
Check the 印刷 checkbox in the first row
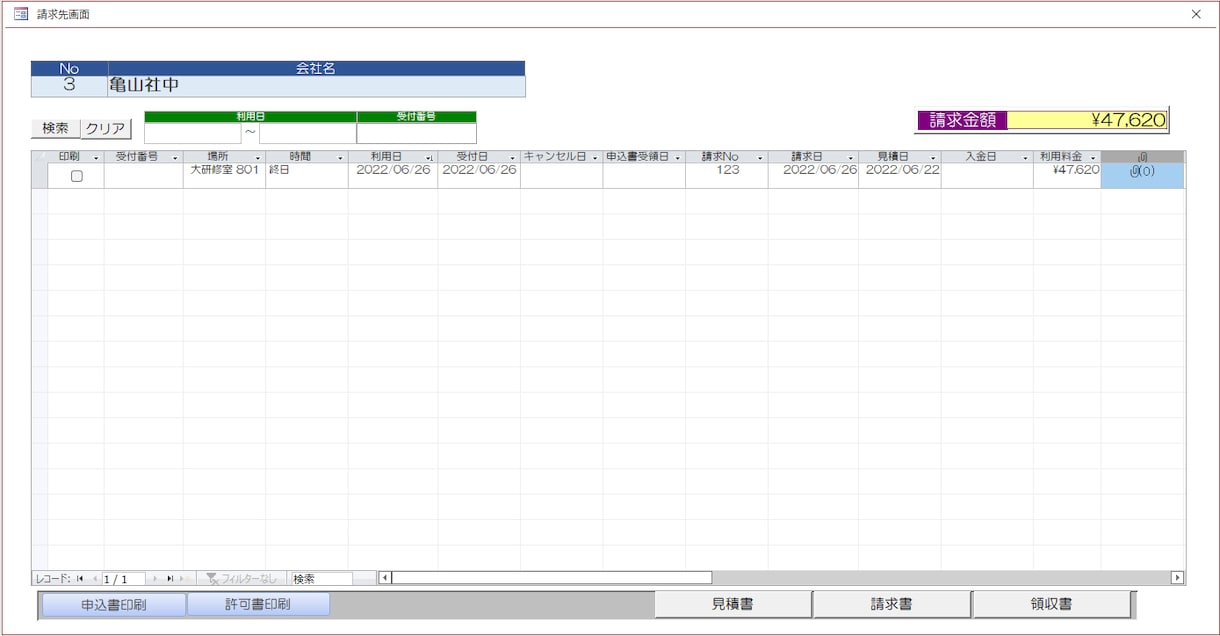76,176
